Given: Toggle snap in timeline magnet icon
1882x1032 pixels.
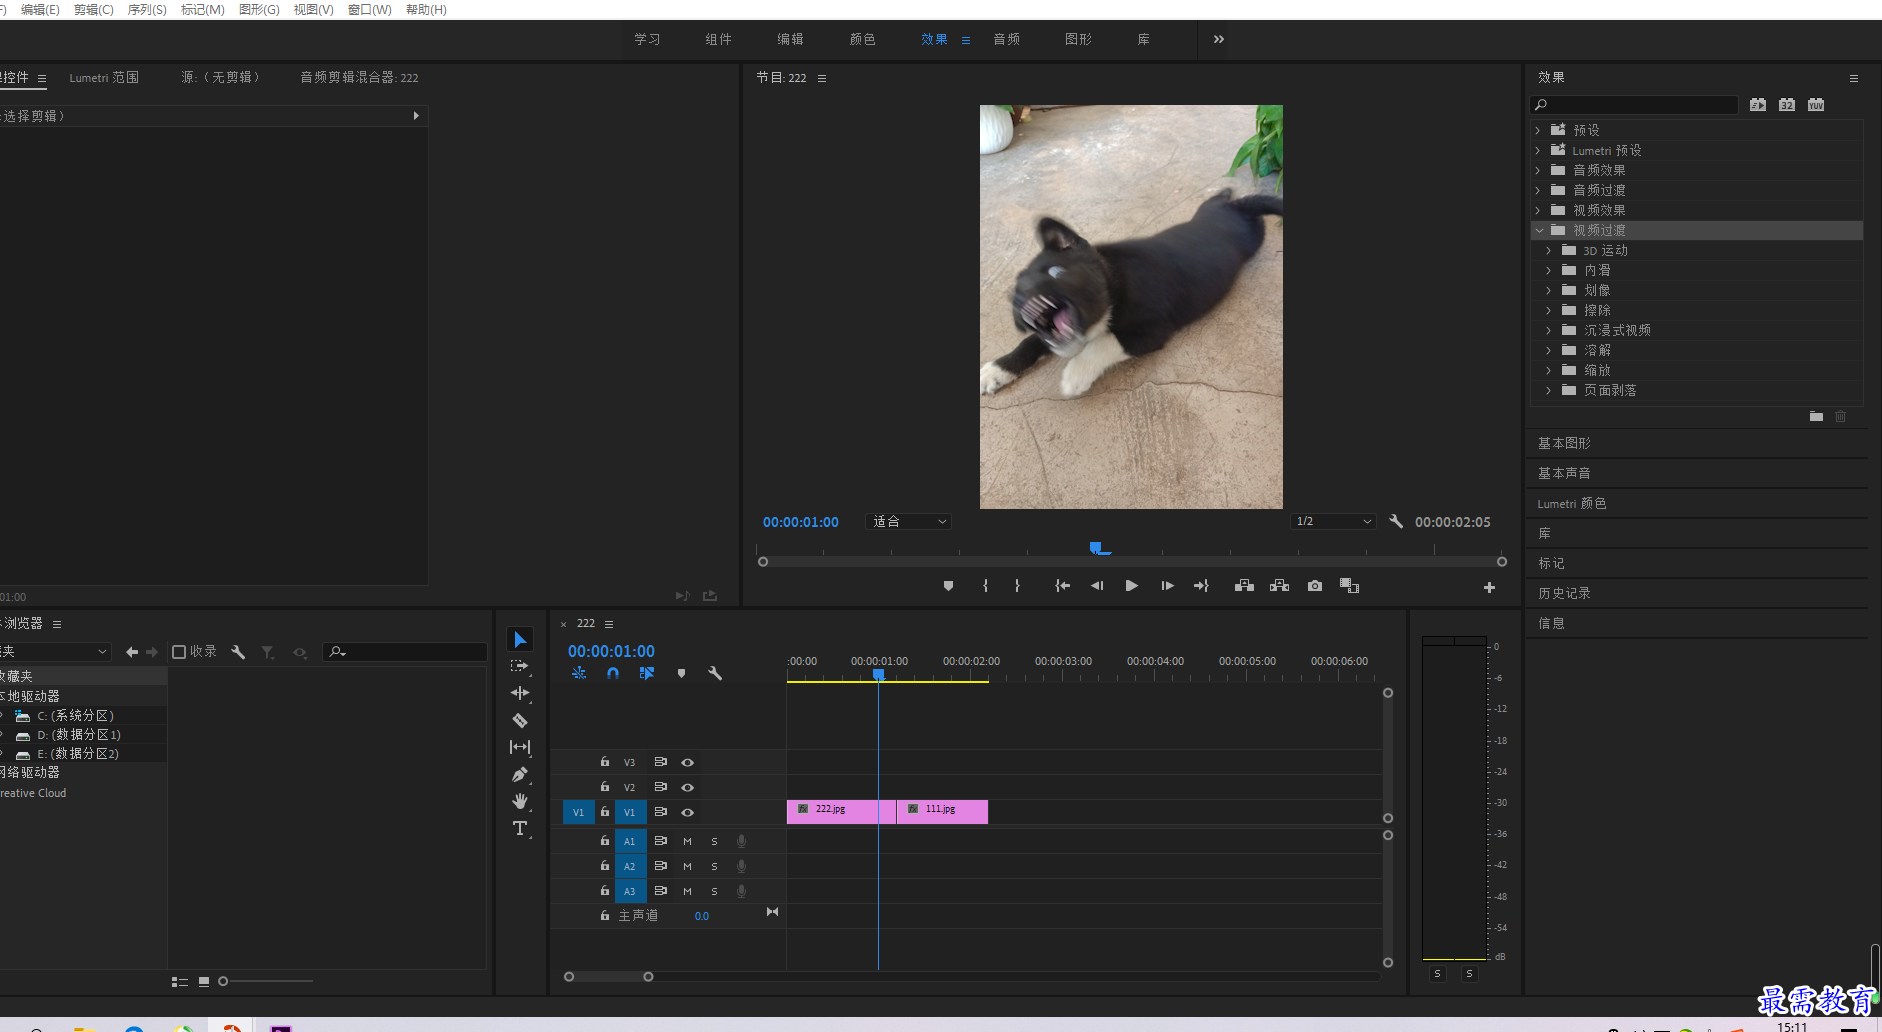Looking at the screenshot, I should (613, 673).
